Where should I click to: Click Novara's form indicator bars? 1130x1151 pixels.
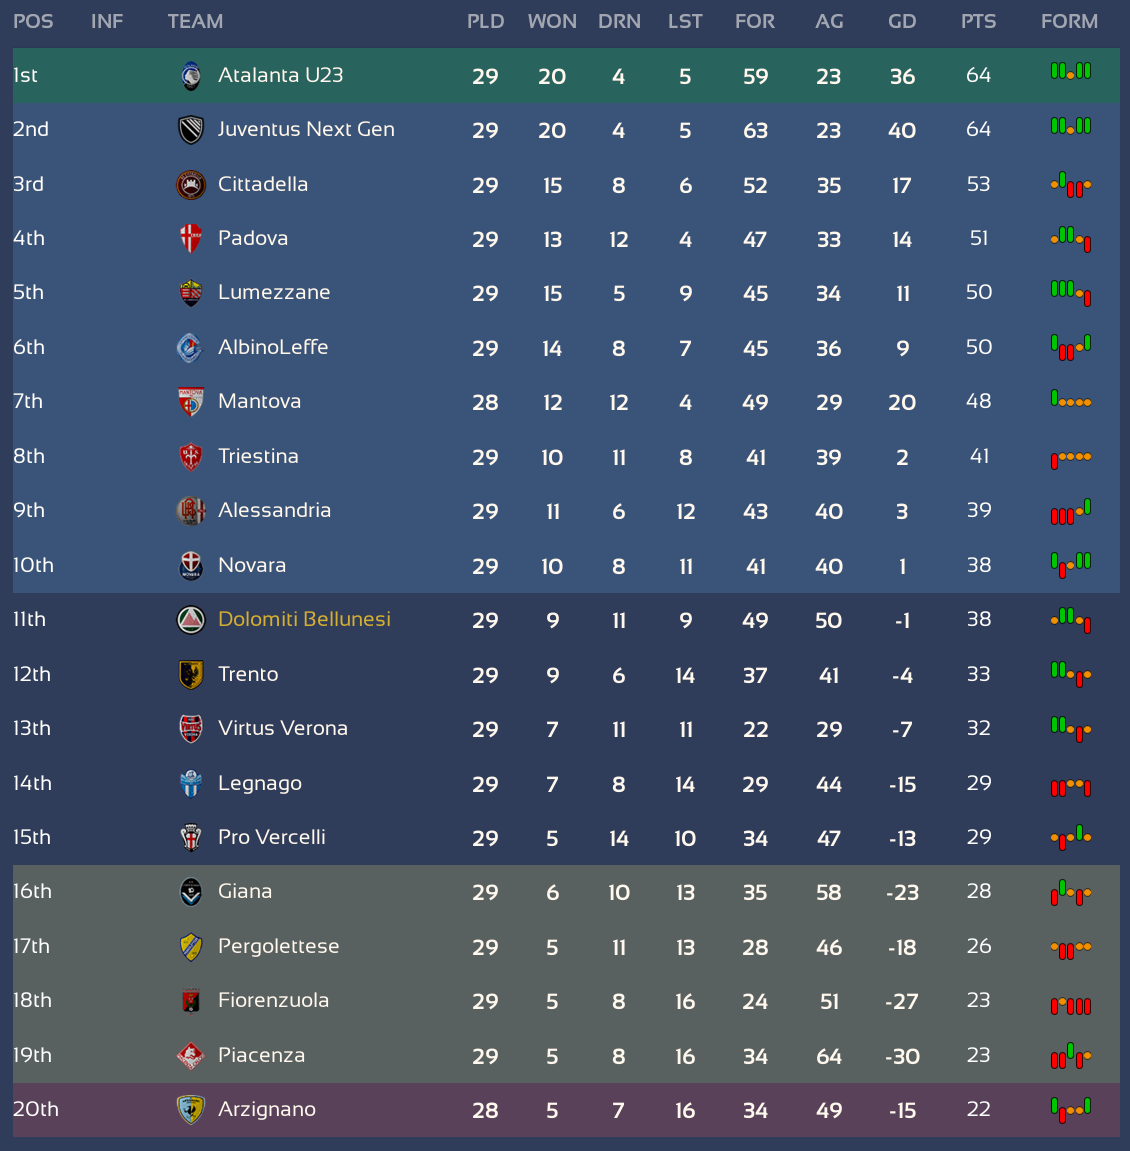1071,565
